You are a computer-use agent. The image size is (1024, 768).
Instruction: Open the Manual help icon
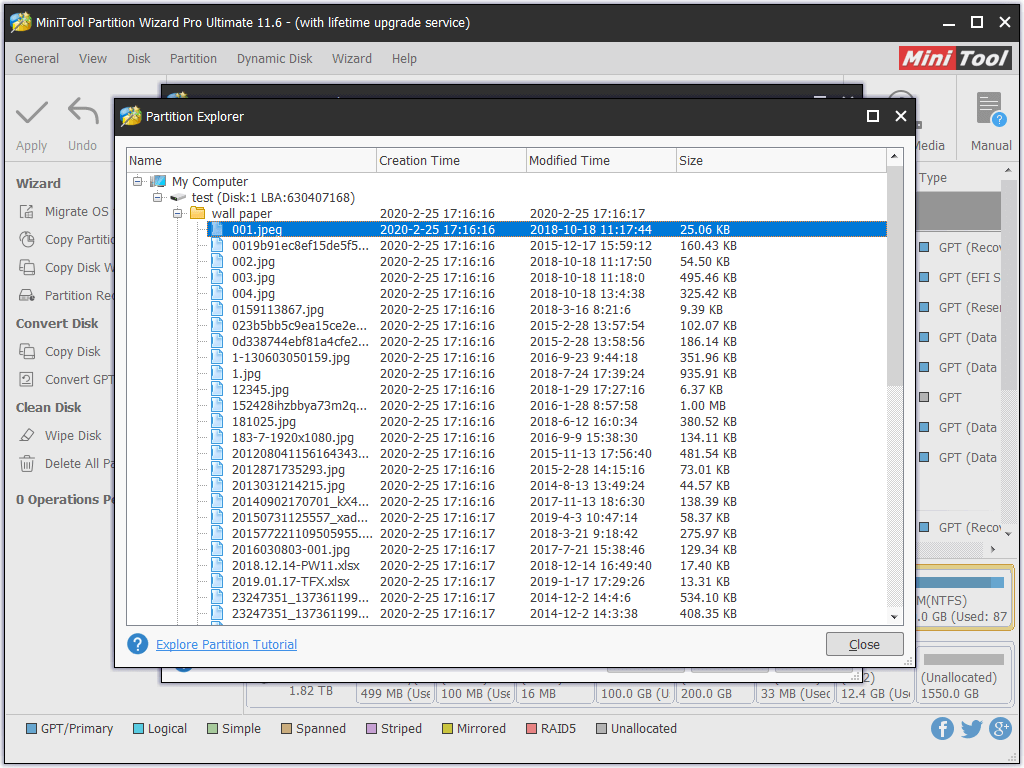(x=990, y=109)
